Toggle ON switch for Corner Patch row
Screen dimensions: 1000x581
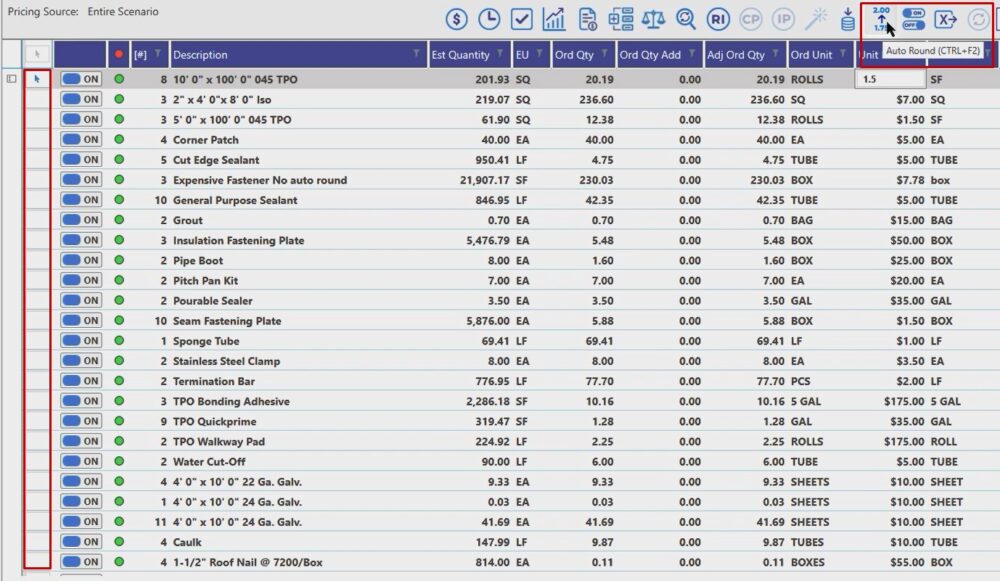click(x=81, y=140)
